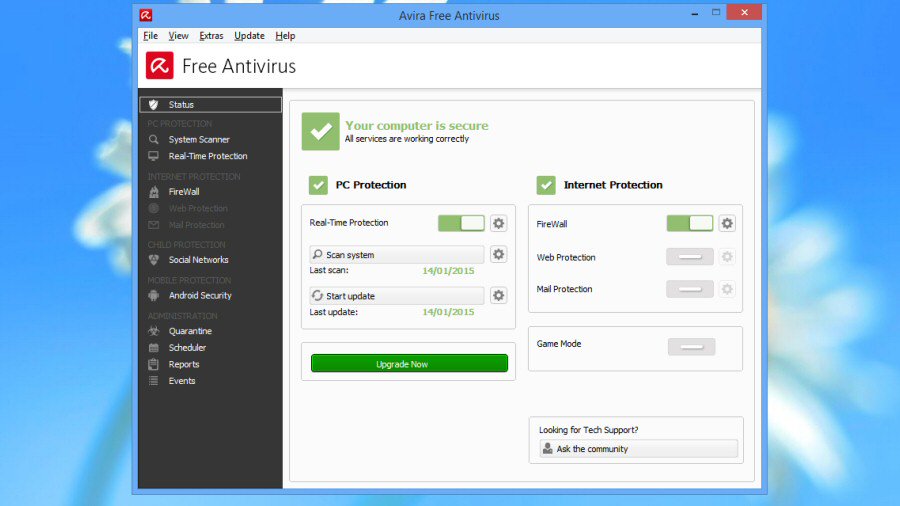Open the View menu
Screen dimensions: 900x506
(x=179, y=36)
